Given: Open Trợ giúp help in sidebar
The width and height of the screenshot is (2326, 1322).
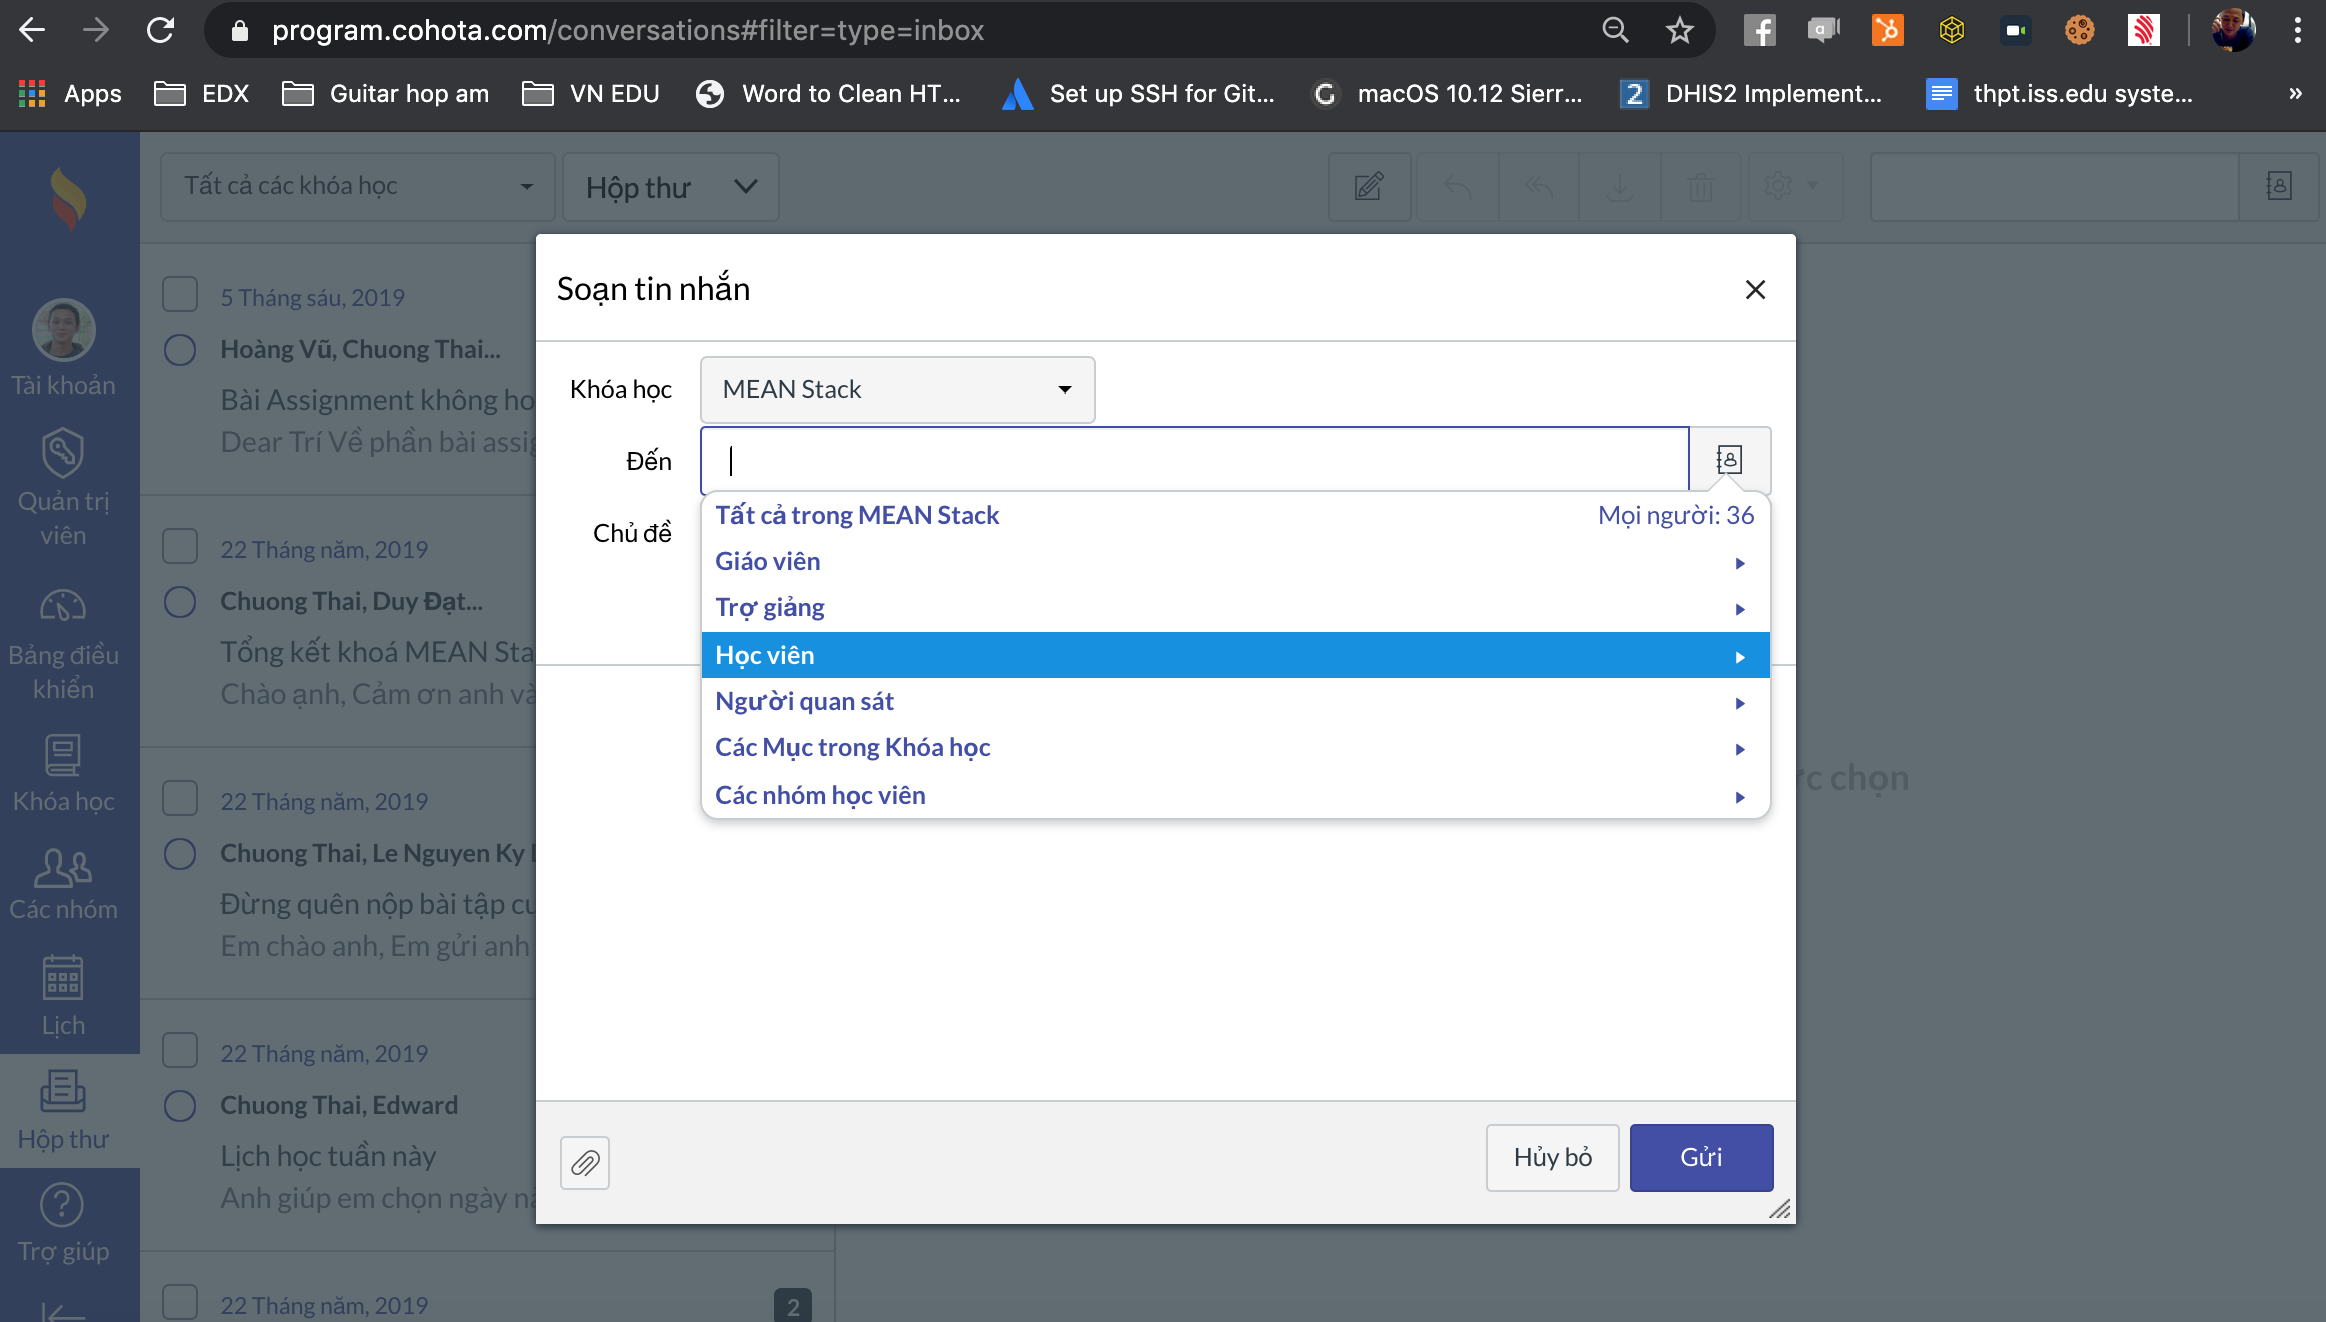Looking at the screenshot, I should coord(64,1225).
